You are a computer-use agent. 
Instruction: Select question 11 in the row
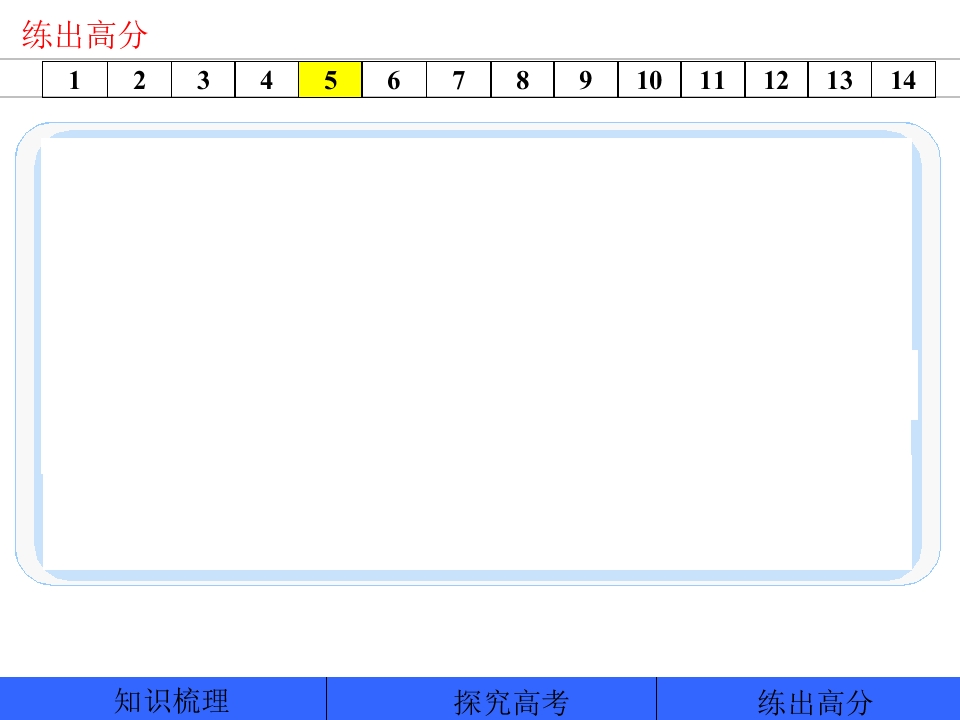pyautogui.click(x=713, y=80)
